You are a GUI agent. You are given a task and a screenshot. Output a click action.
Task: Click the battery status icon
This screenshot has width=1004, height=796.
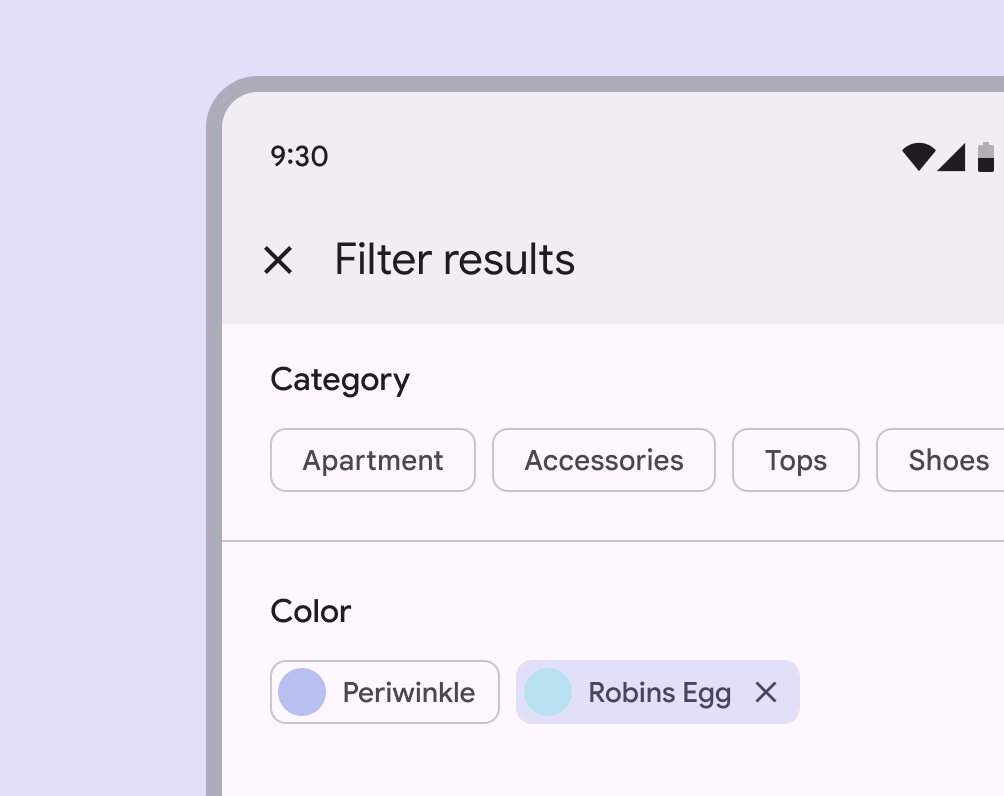point(986,157)
